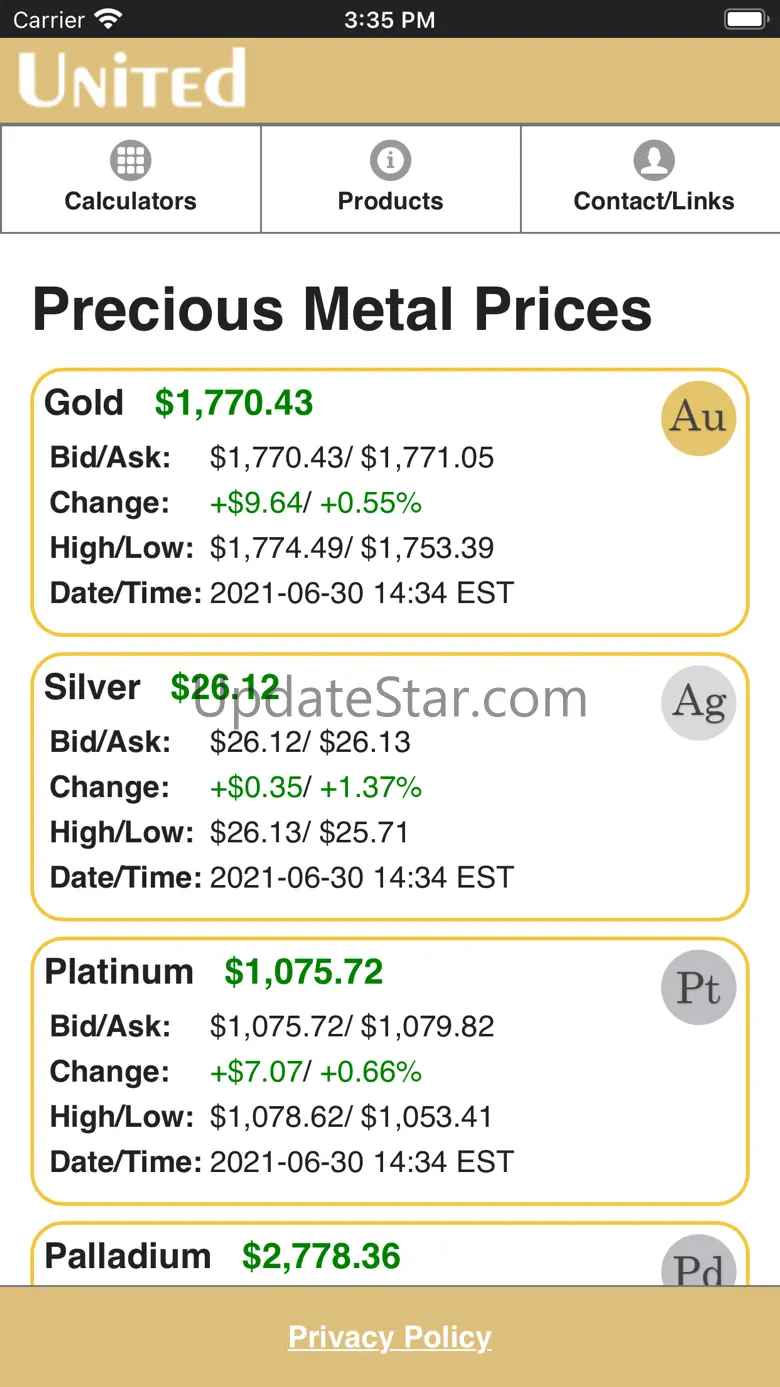Viewport: 780px width, 1387px height.
Task: Tap the platinum Pt element badge
Action: pos(699,987)
